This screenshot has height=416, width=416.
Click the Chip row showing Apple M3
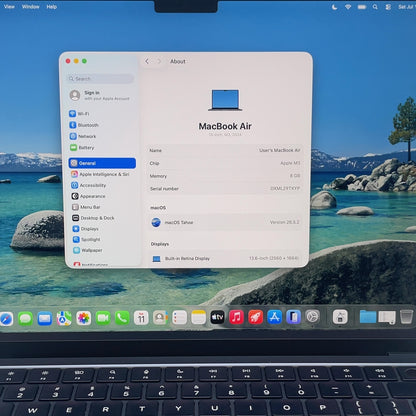click(225, 163)
